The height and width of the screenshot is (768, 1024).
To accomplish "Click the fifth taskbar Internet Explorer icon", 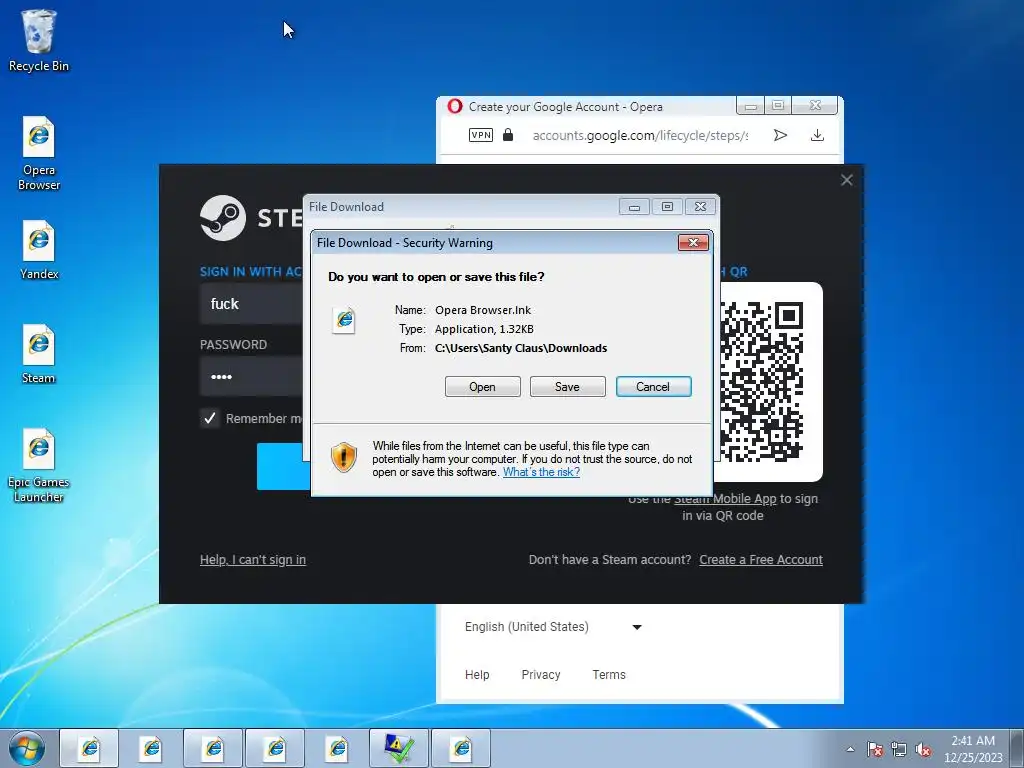I will pyautogui.click(x=337, y=748).
